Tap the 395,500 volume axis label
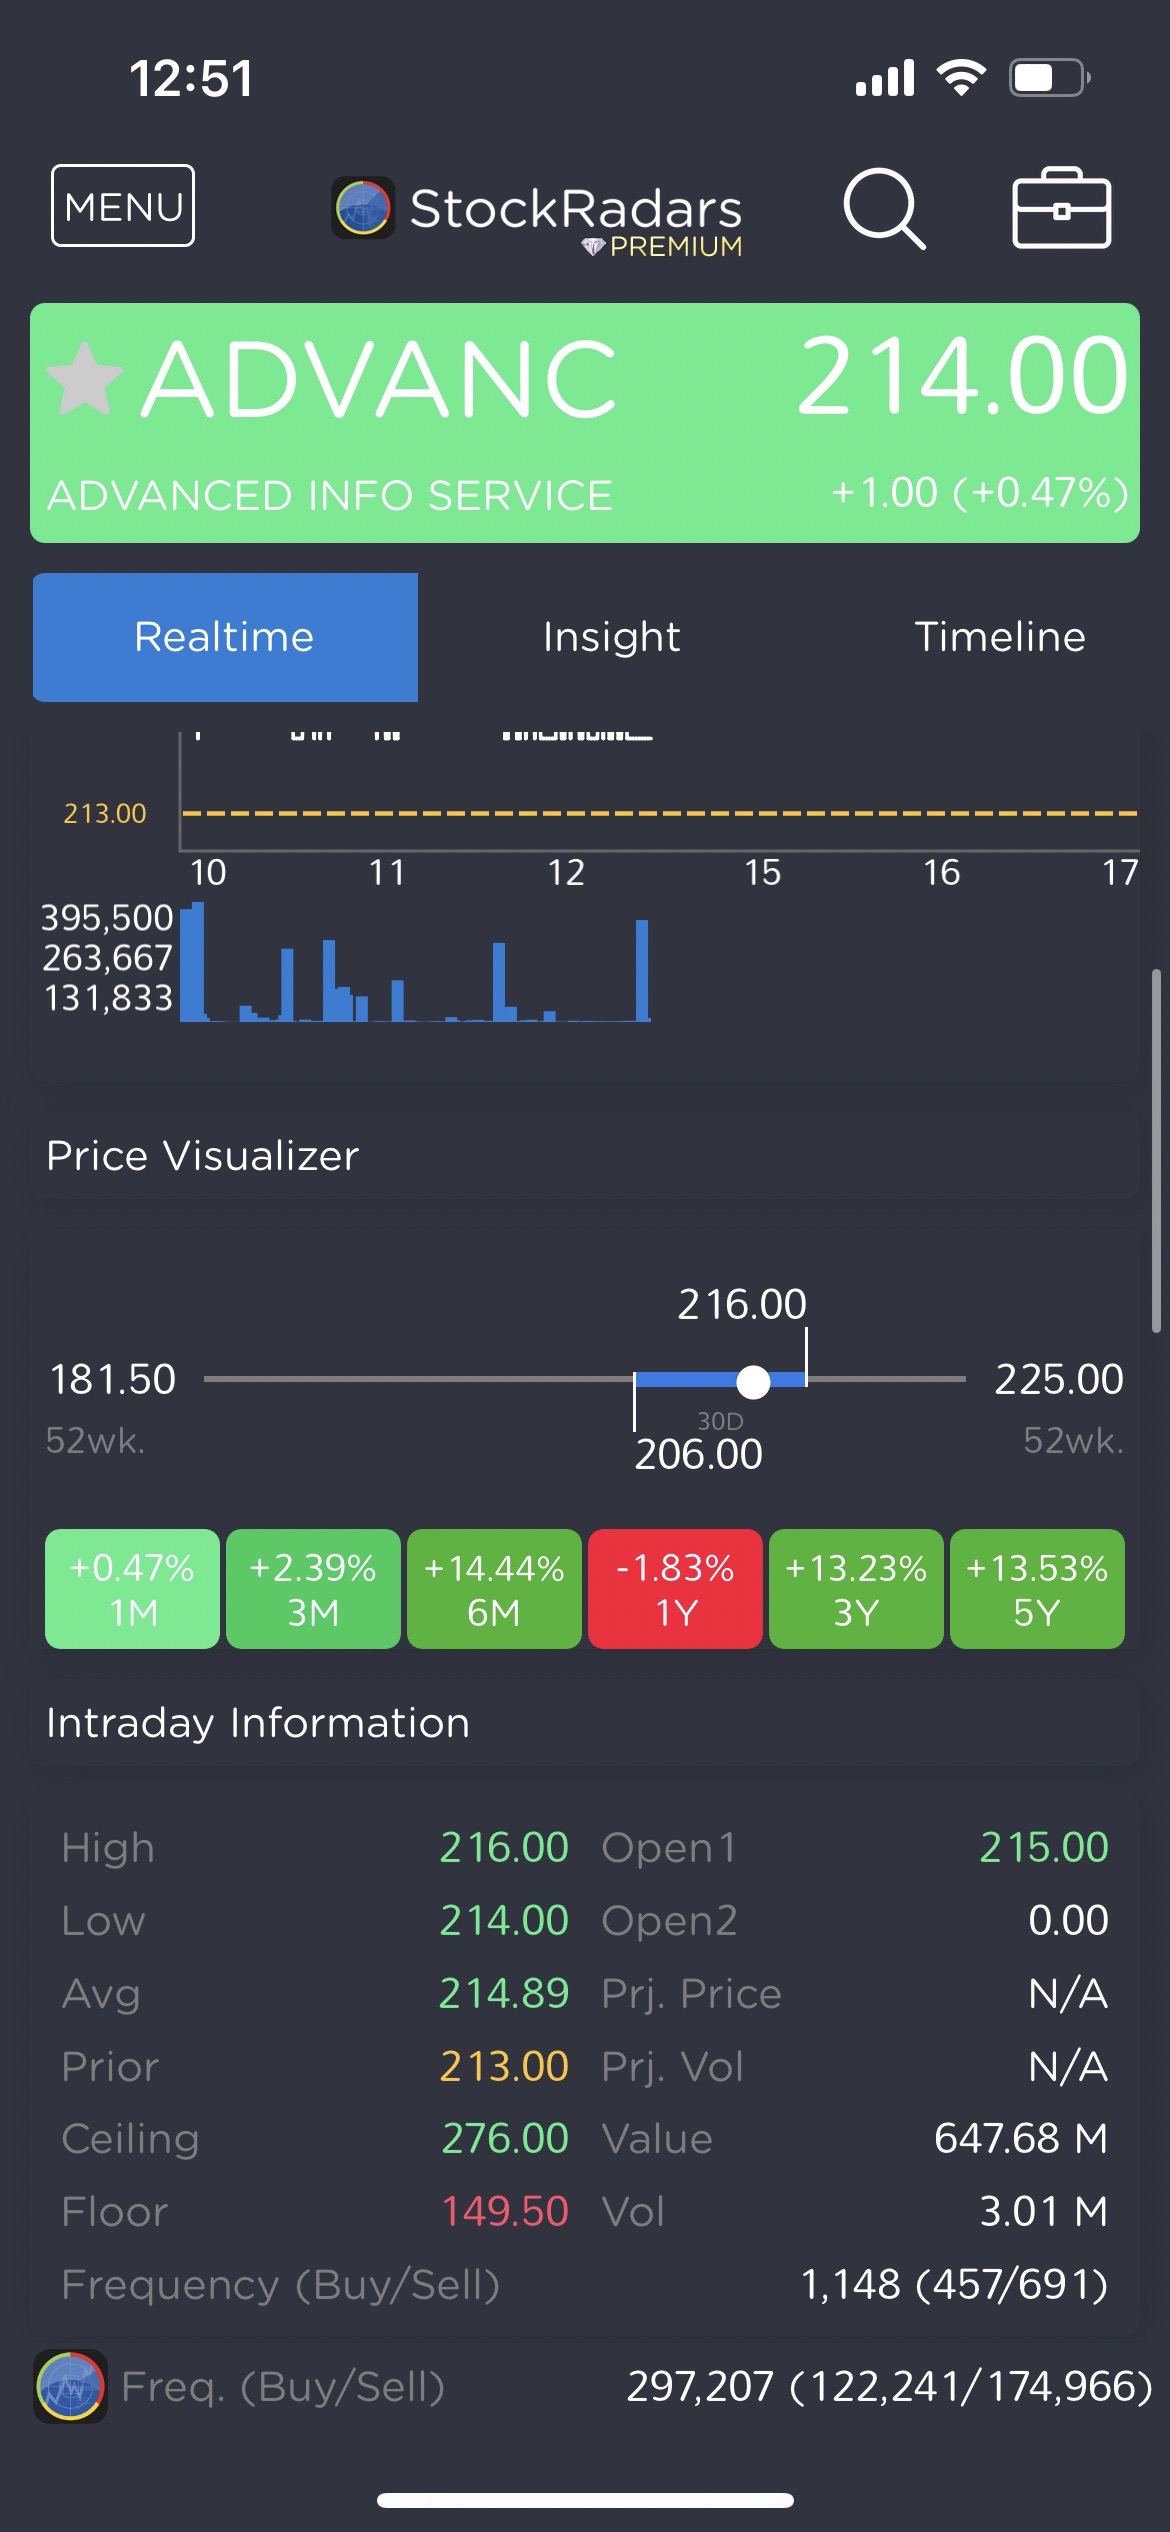1170x2532 pixels. coord(107,917)
